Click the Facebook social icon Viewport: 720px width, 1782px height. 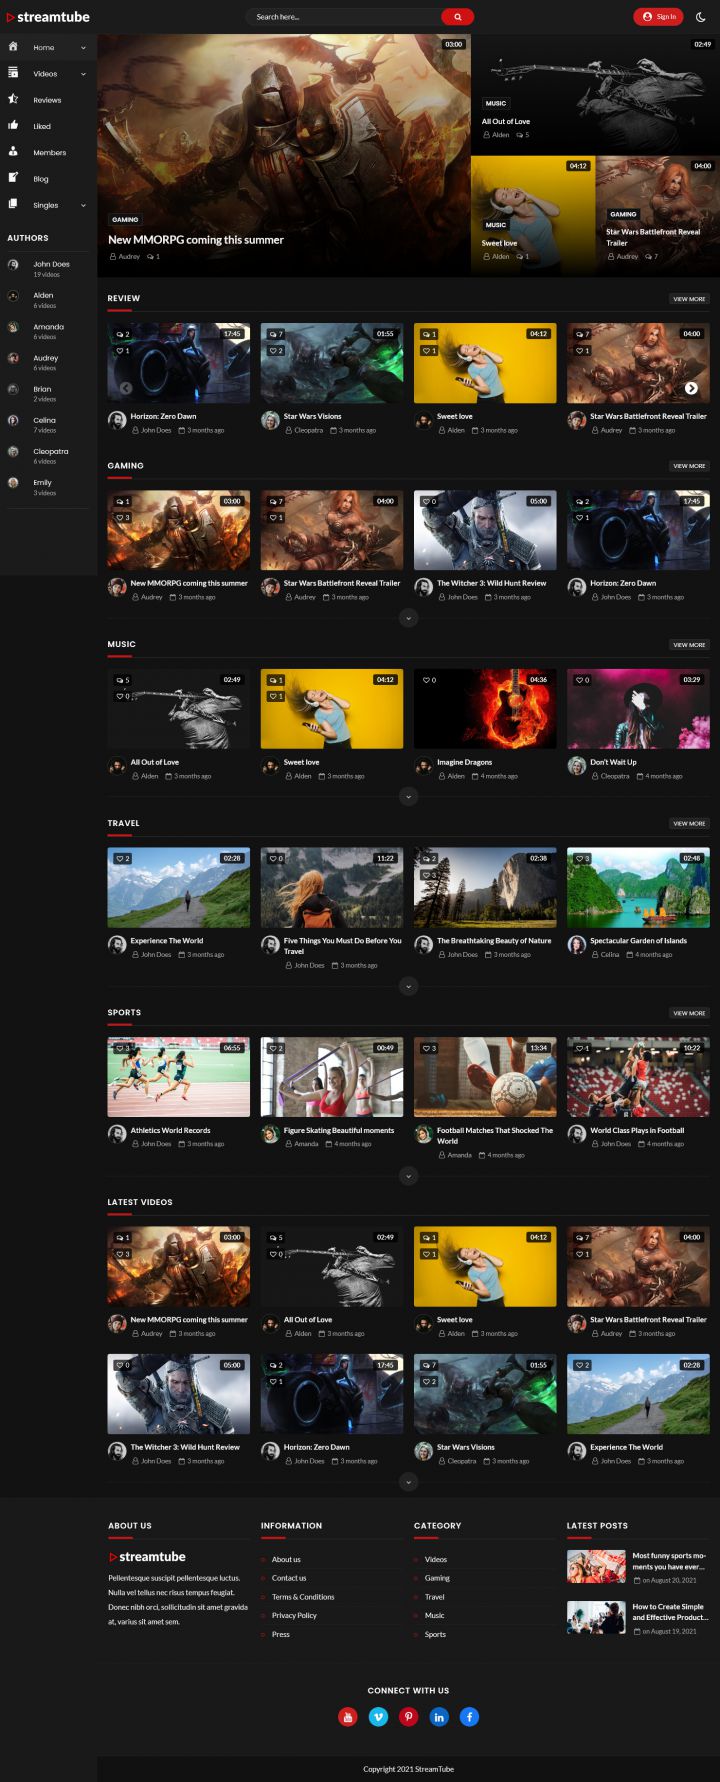[469, 1717]
